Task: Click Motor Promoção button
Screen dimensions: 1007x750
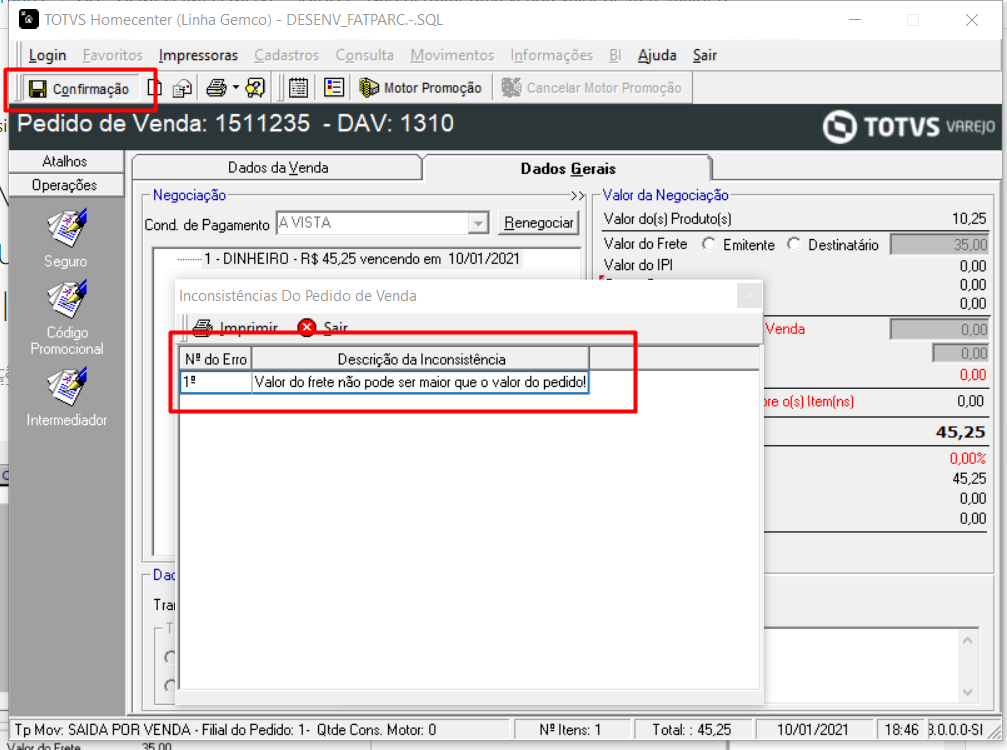Action: pyautogui.click(x=421, y=88)
